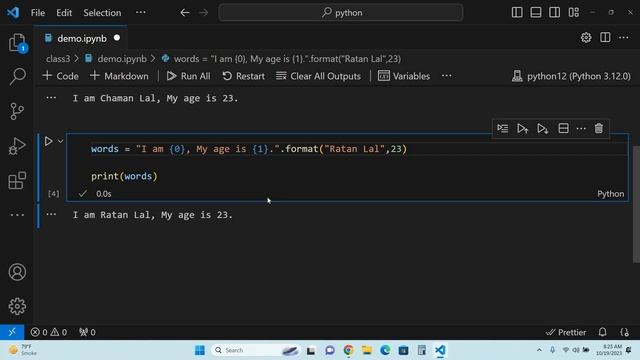Open Microsoft Edge from taskbar
The width and height of the screenshot is (640, 360).
(385, 350)
